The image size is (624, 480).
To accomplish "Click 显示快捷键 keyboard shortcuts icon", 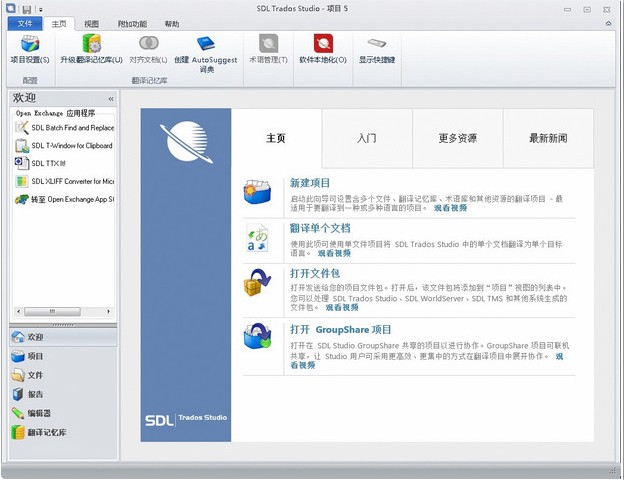I will click(x=376, y=43).
